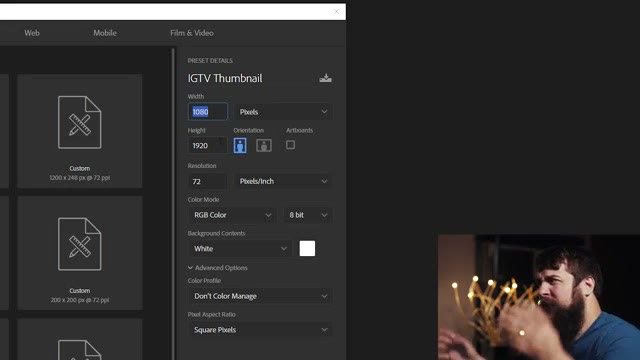Click the white background color swatch
The height and width of the screenshot is (360, 640).
[x=307, y=248]
